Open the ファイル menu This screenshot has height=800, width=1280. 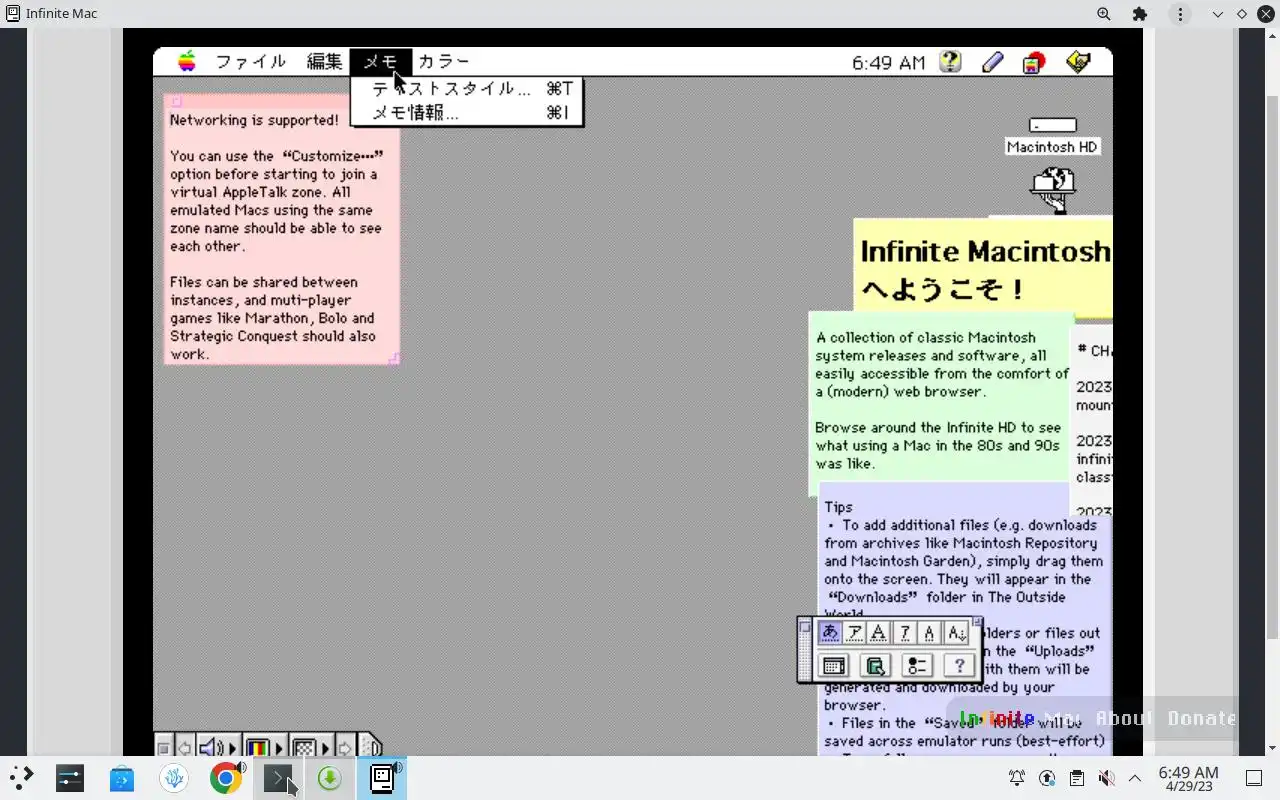(x=251, y=62)
